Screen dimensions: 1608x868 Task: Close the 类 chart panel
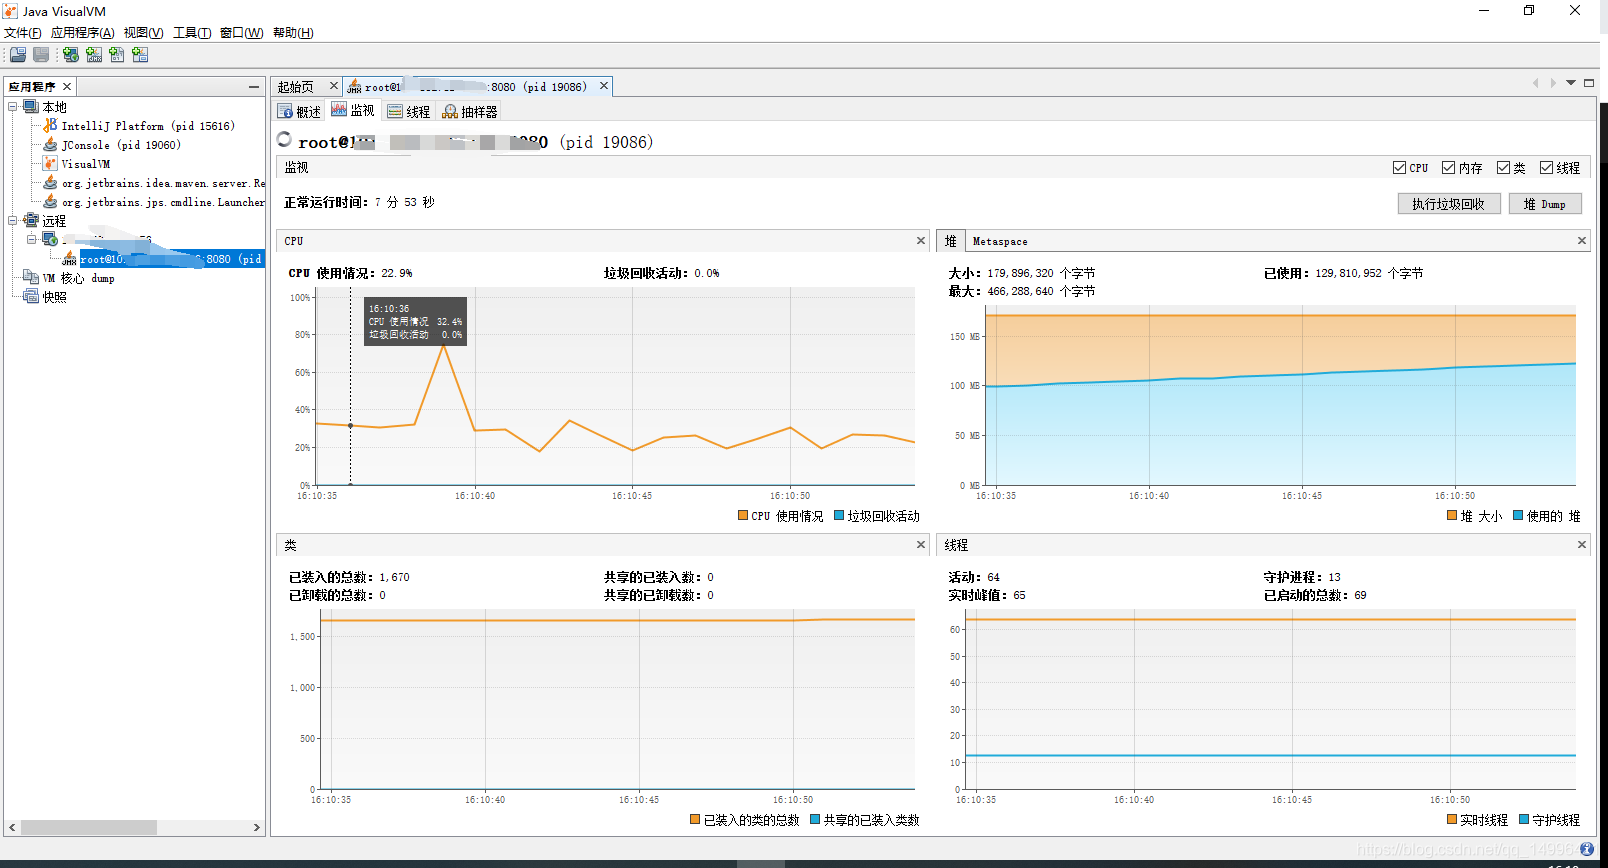coord(921,545)
